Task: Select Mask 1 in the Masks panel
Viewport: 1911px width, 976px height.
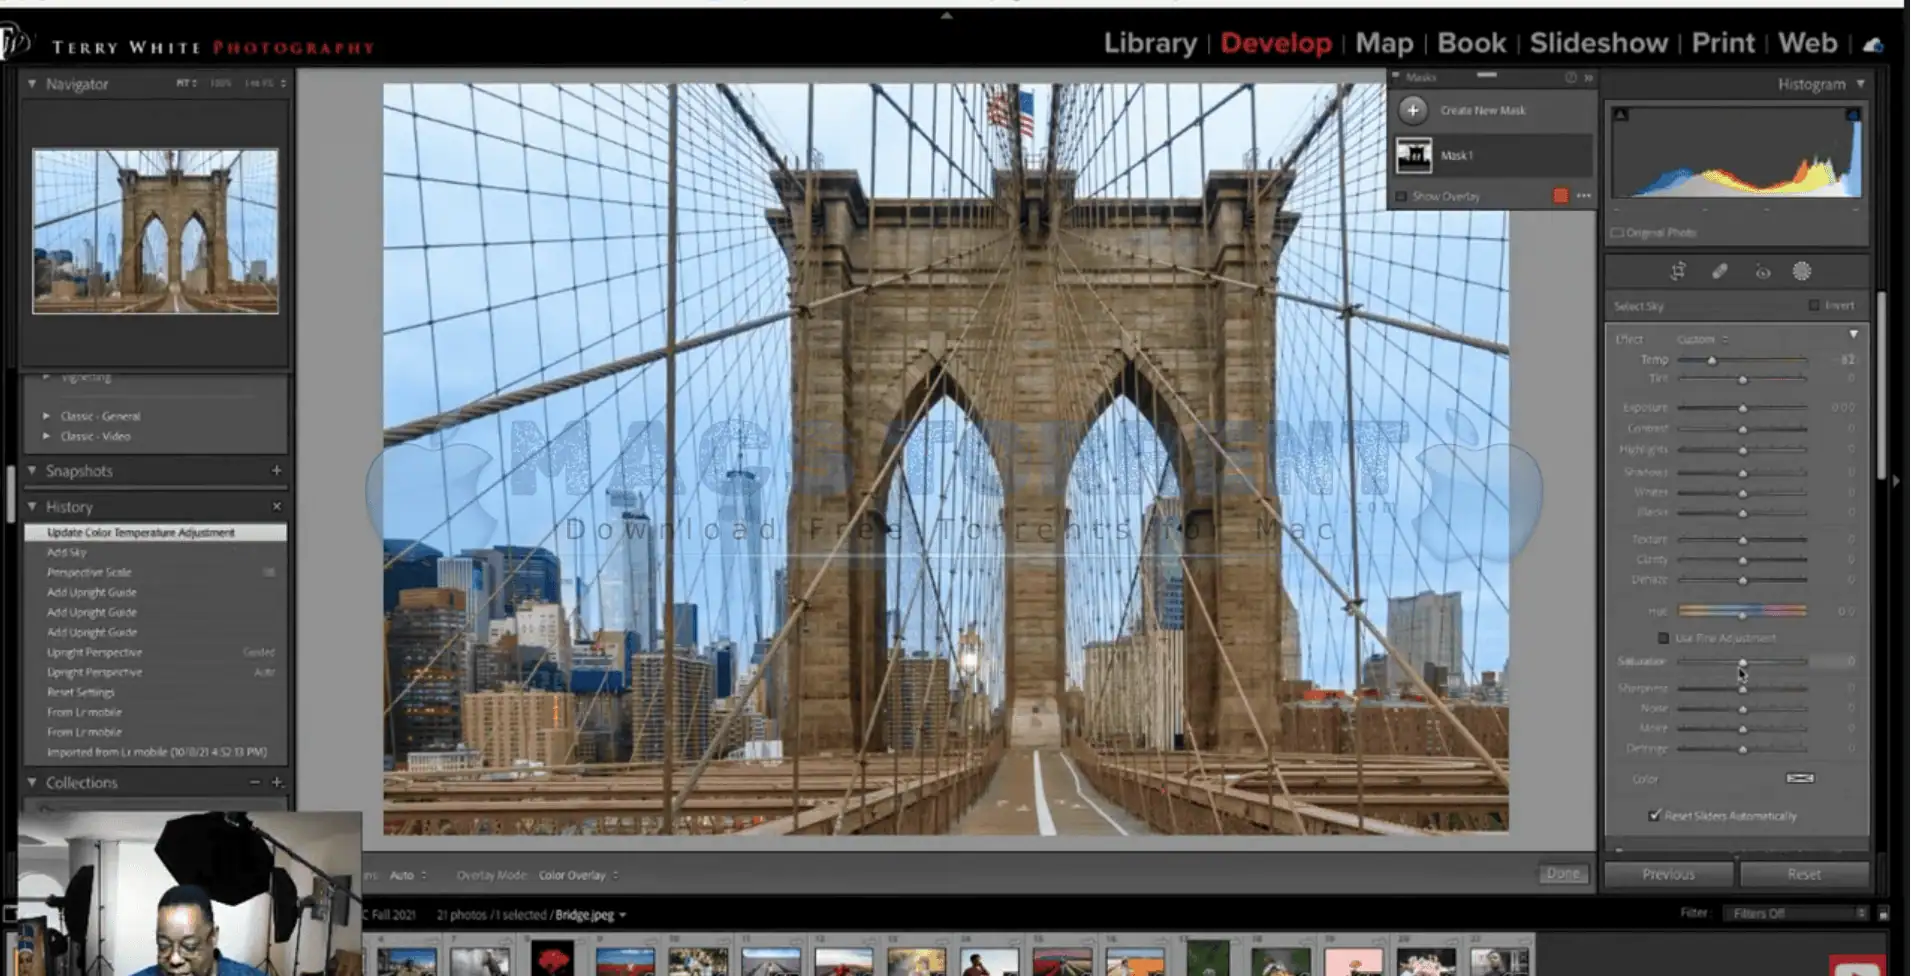Action: click(1491, 155)
